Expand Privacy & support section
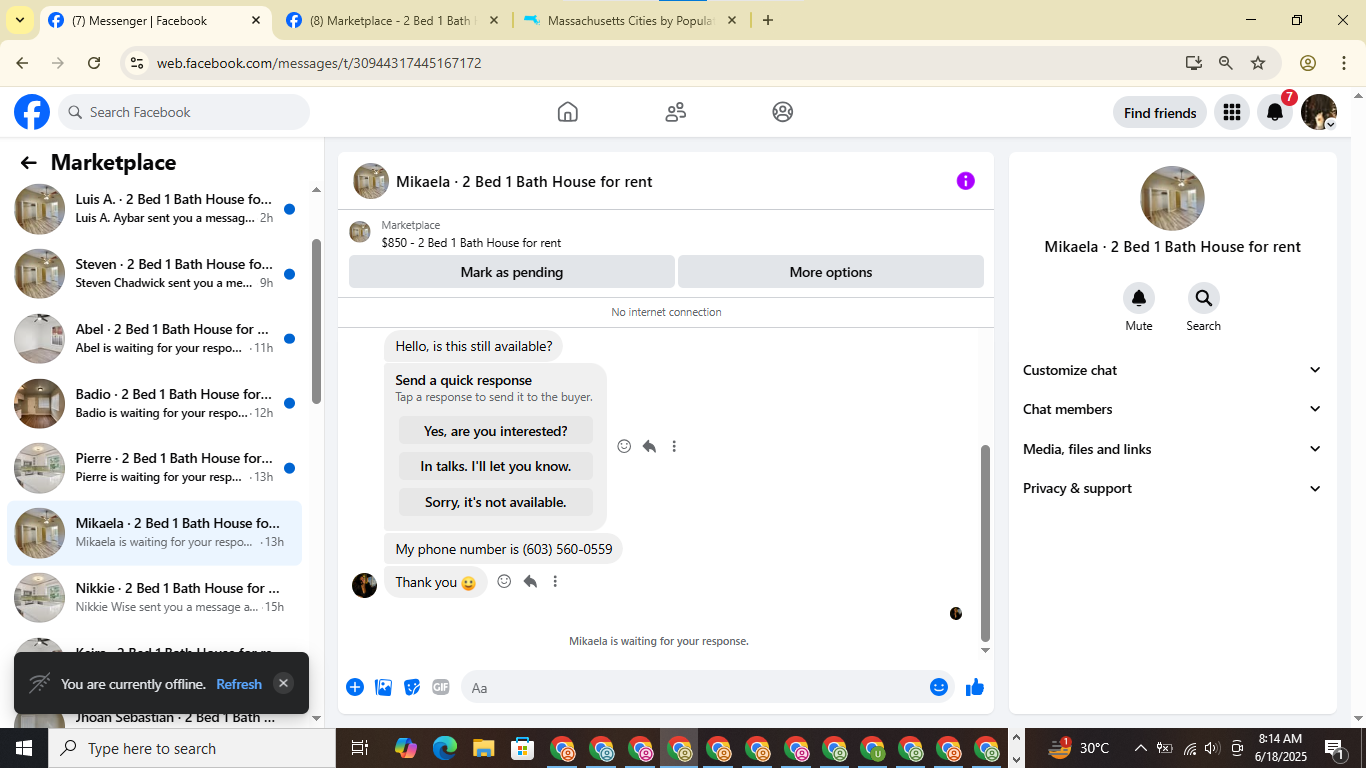 [1172, 488]
